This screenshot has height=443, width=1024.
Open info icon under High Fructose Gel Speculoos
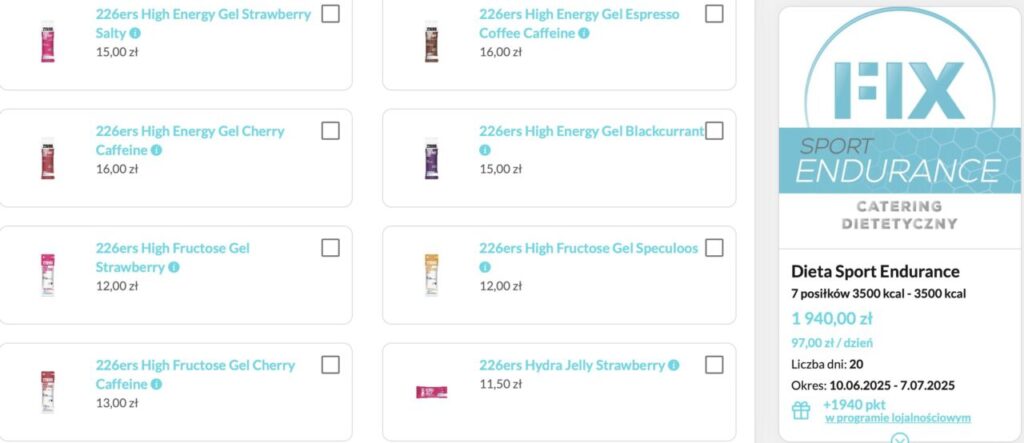tap(485, 267)
